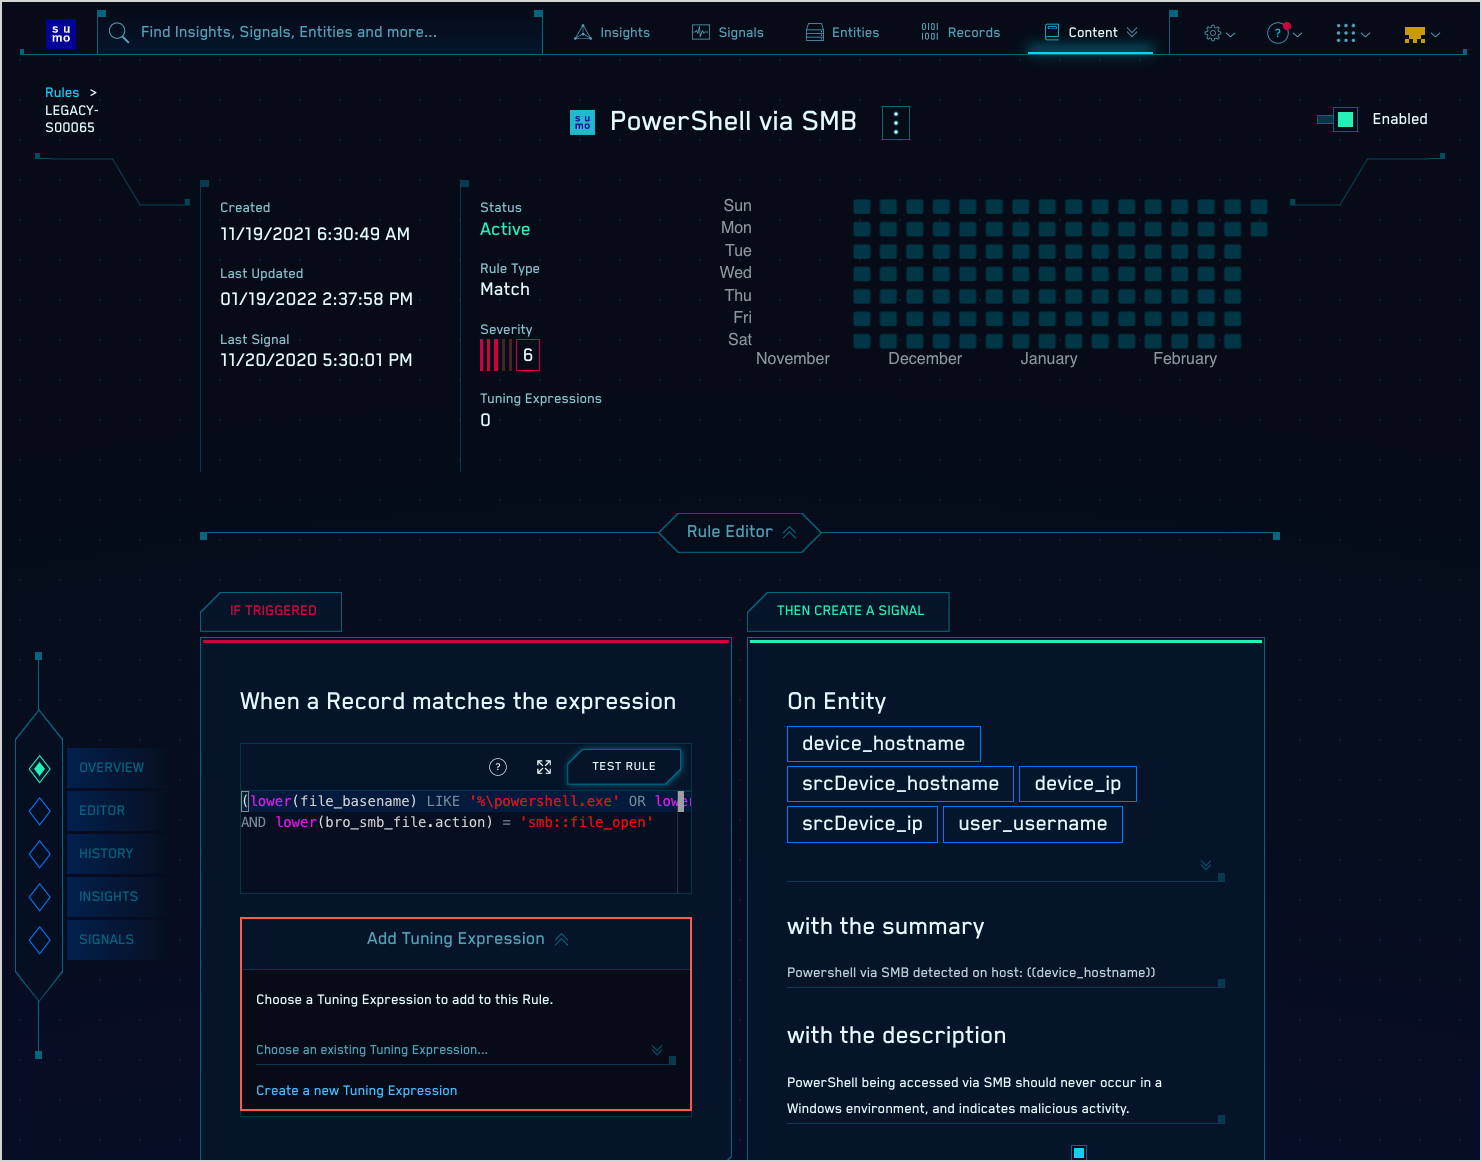Click the Sumo Logic home logo
The height and width of the screenshot is (1162, 1482).
(x=61, y=33)
